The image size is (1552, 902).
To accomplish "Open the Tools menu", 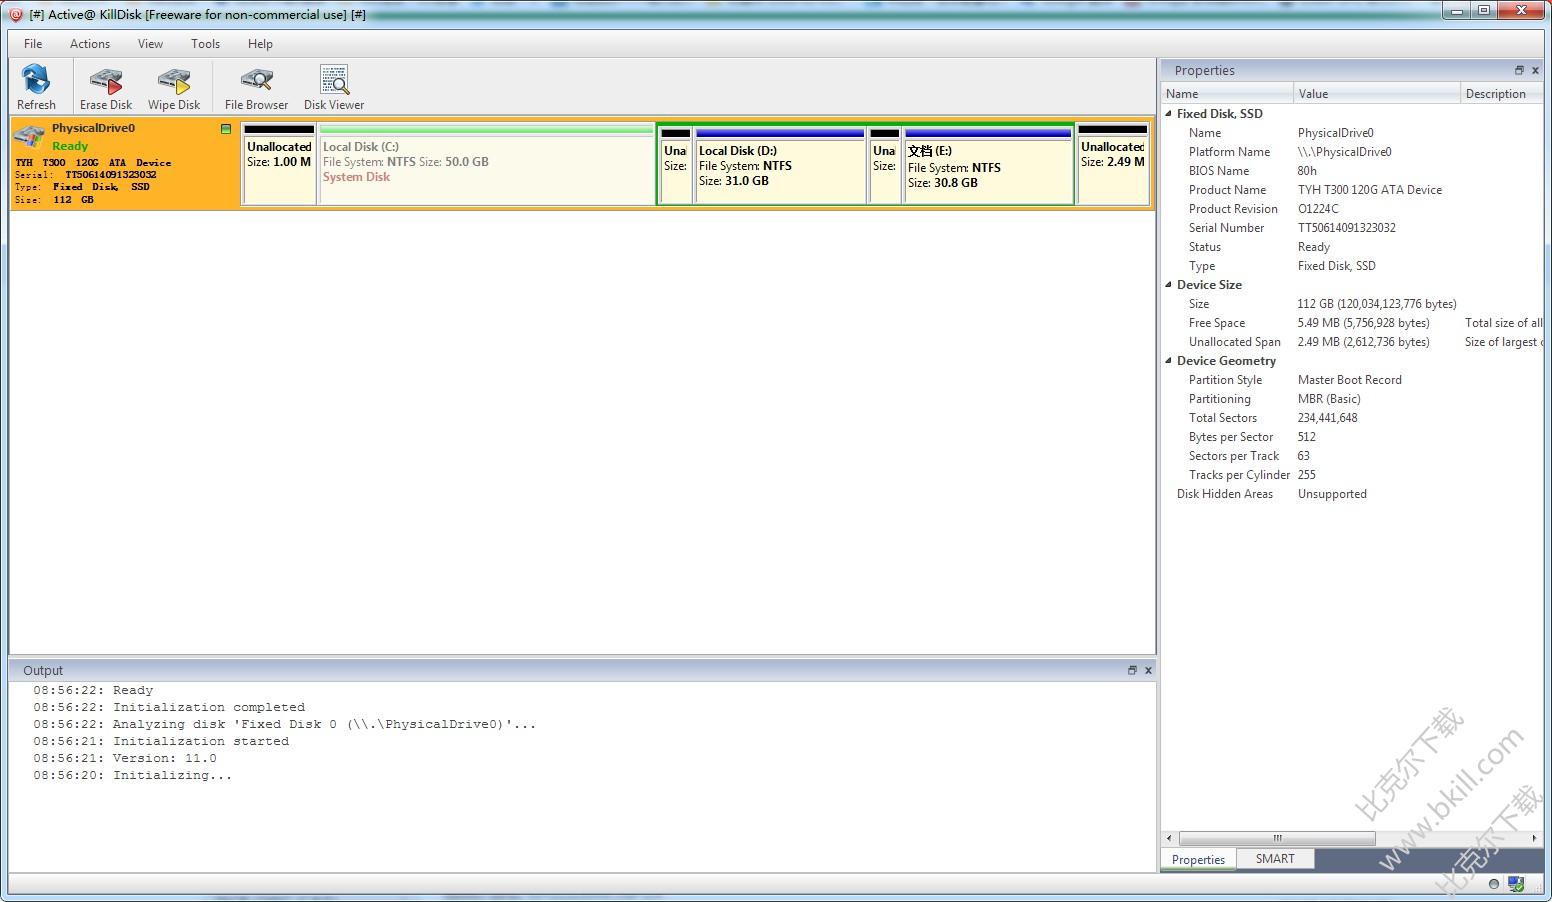I will (x=205, y=44).
